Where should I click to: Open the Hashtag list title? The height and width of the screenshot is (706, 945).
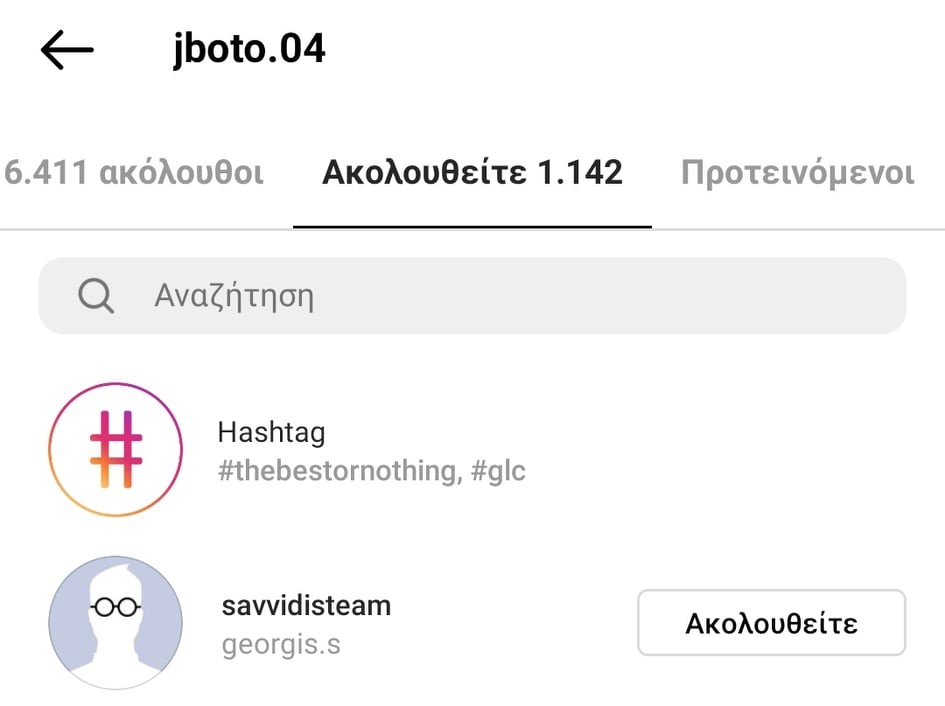(x=271, y=433)
